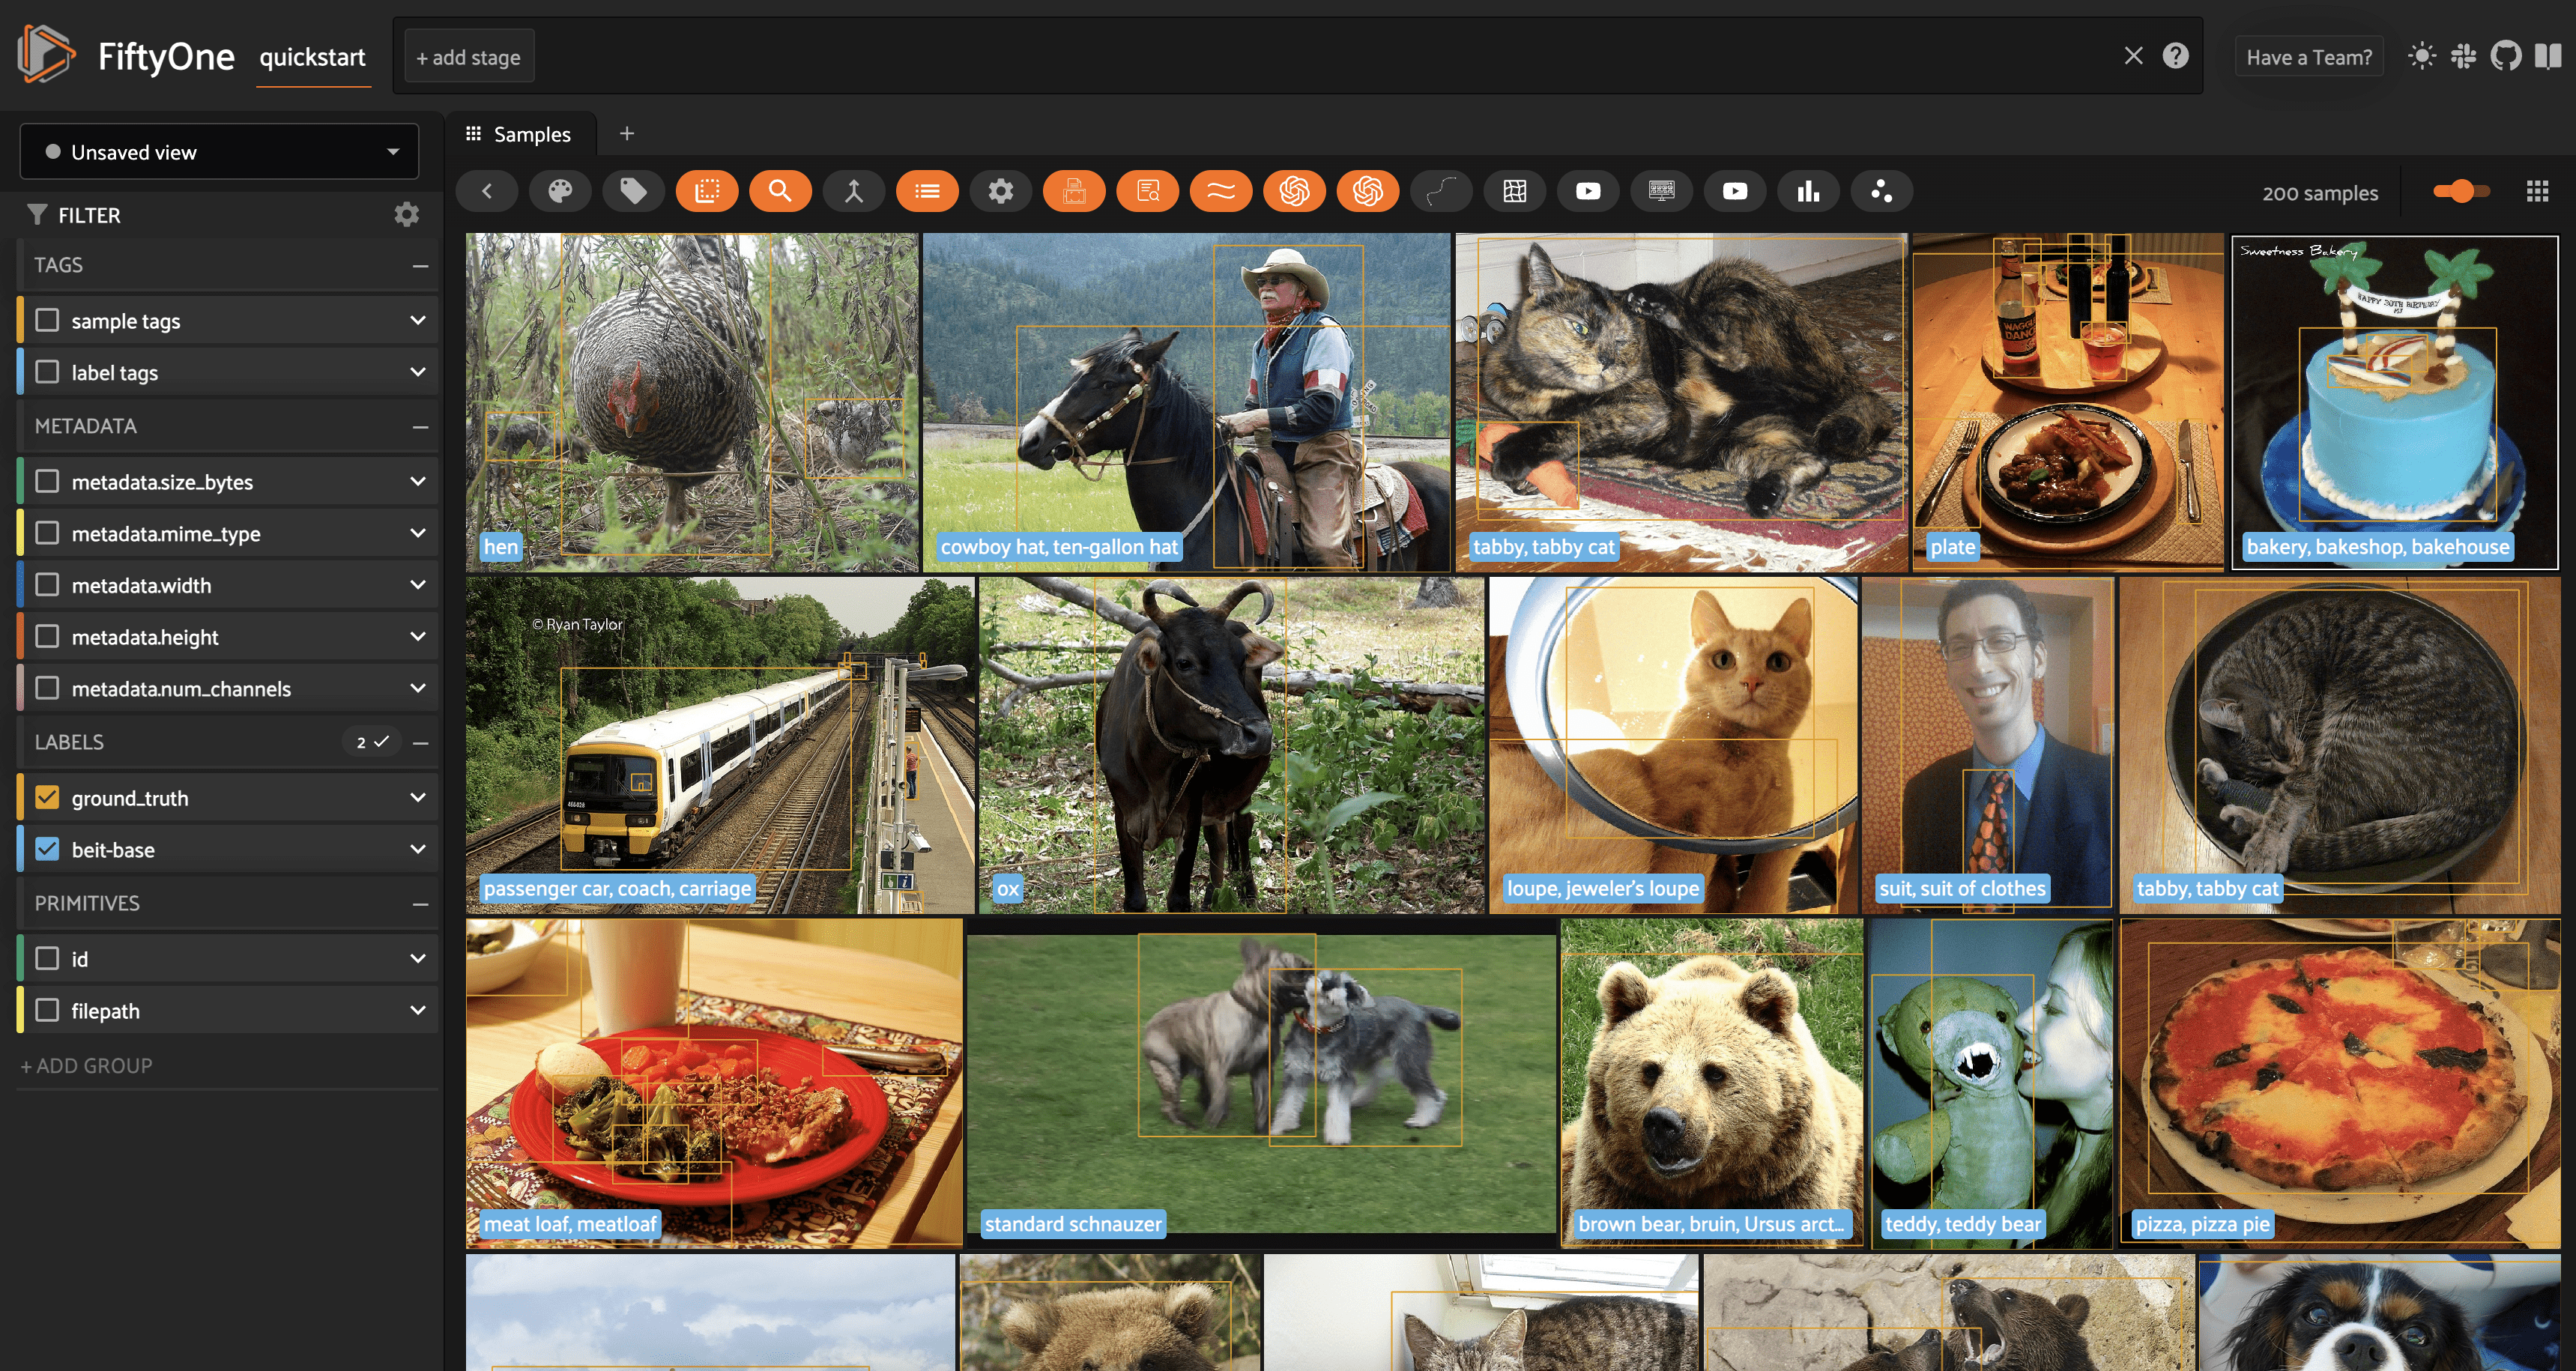
Task: Expand the sample tags dropdown arrow
Action: [418, 320]
